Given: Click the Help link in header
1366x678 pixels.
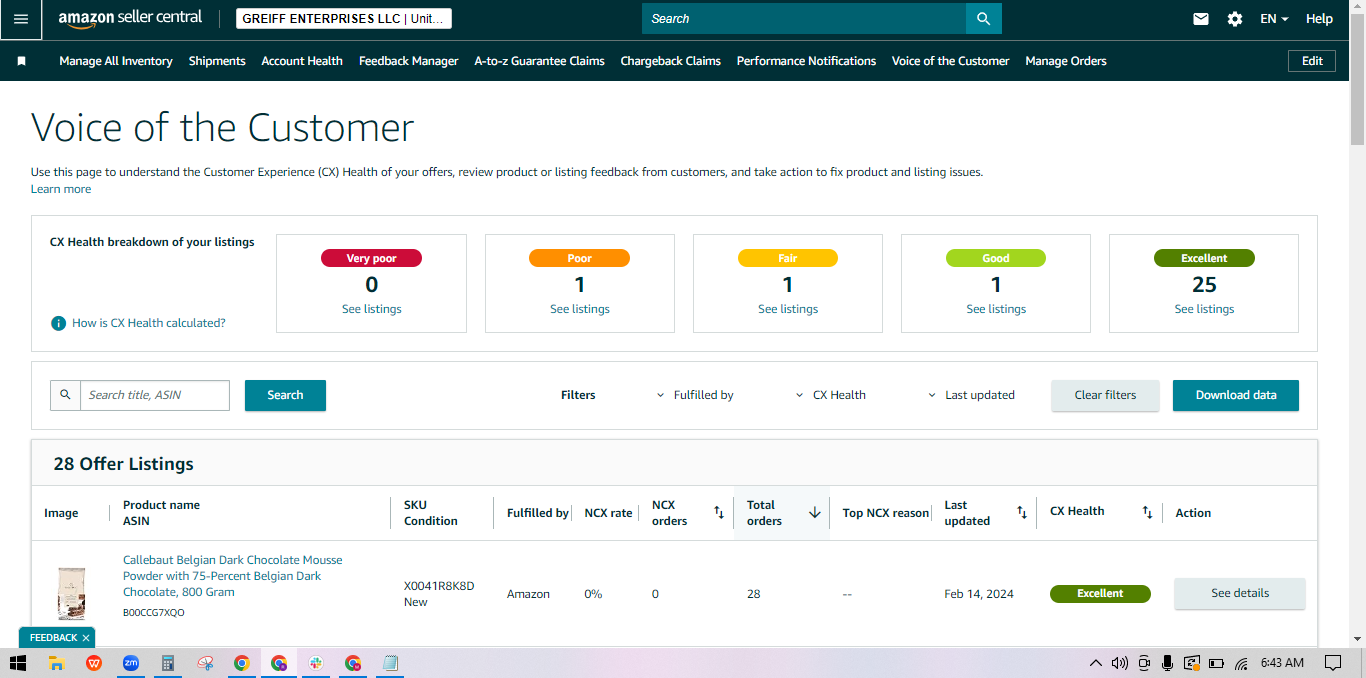Looking at the screenshot, I should 1319,19.
